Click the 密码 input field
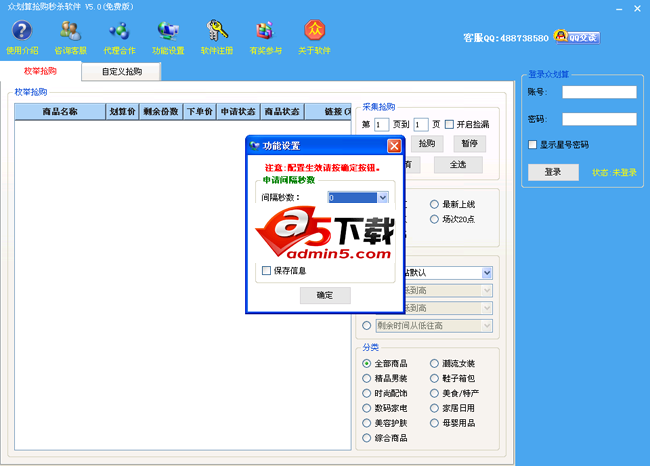Image resolution: width=650 pixels, height=466 pixels. point(599,119)
